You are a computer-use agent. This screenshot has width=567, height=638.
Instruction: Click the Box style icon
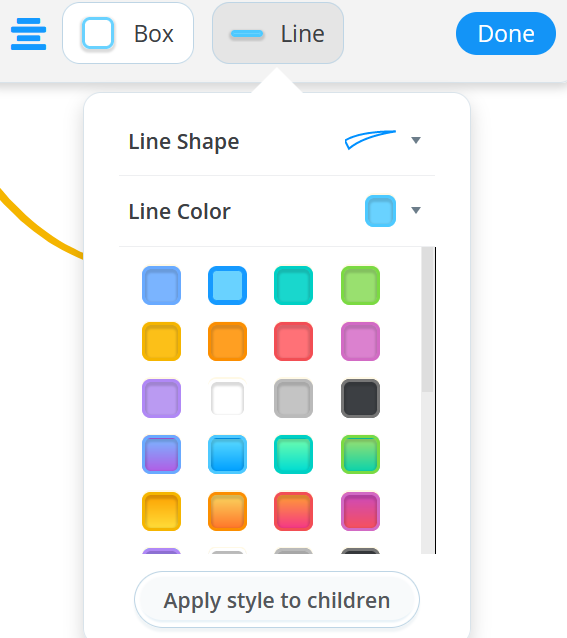[x=98, y=33]
